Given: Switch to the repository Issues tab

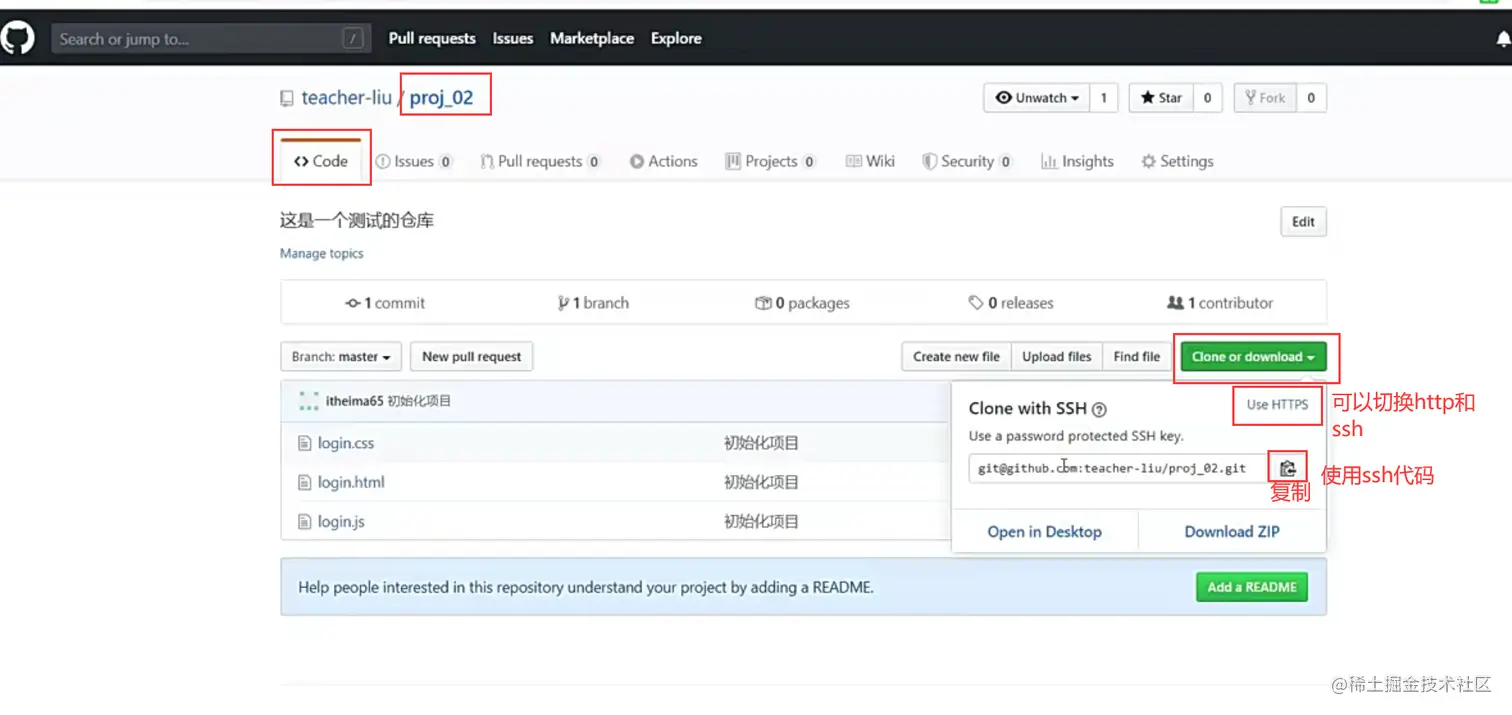Looking at the screenshot, I should pyautogui.click(x=414, y=161).
